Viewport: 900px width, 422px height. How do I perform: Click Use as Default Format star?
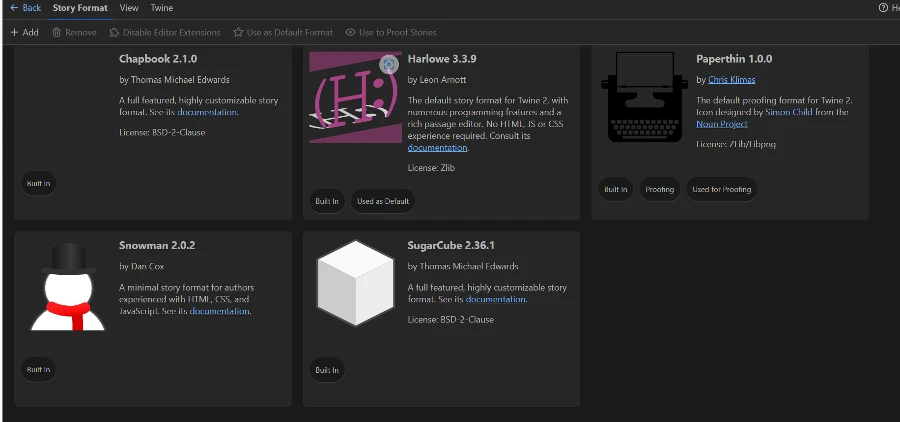239,32
